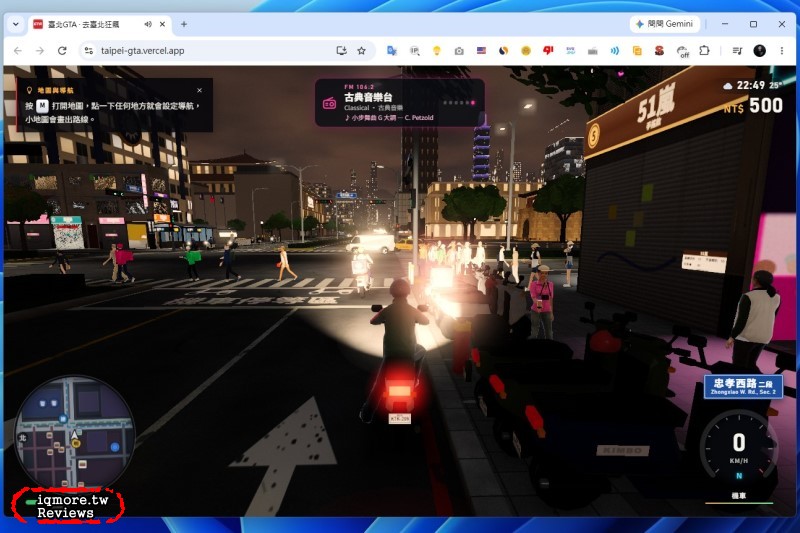Dismiss the 地圖與導航 hint panel
The height and width of the screenshot is (533, 800).
(x=199, y=90)
